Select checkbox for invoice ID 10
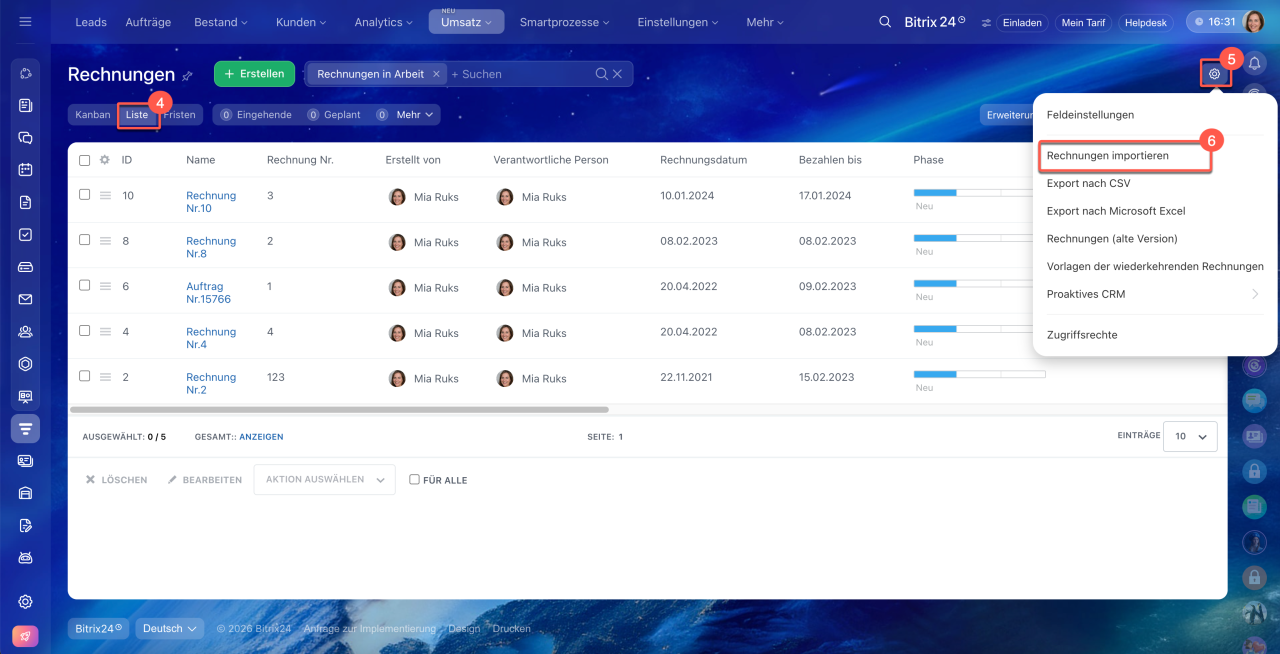The width and height of the screenshot is (1280, 654). click(x=85, y=195)
